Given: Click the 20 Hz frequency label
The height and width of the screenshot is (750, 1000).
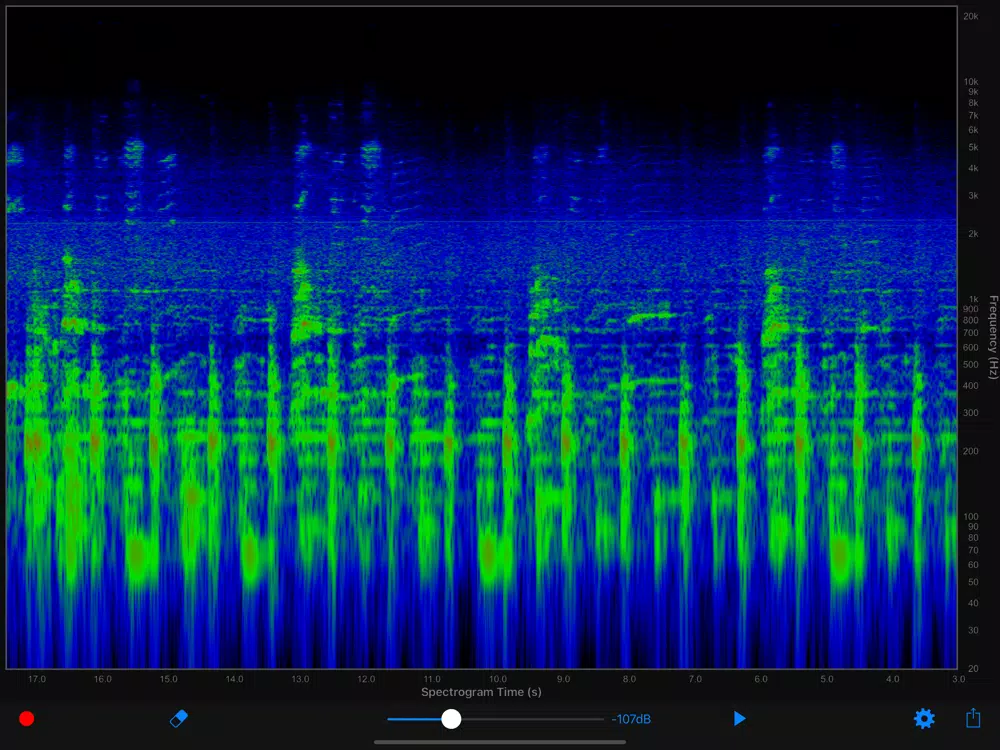Looking at the screenshot, I should (x=973, y=668).
